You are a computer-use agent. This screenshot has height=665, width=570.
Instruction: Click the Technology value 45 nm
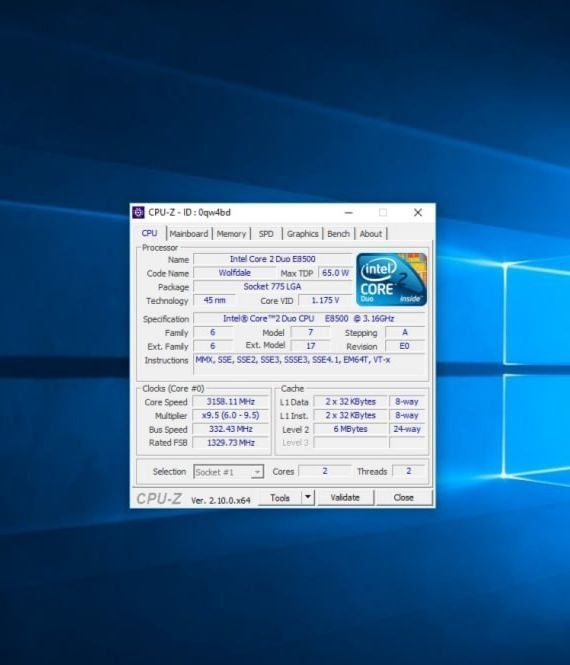(215, 300)
